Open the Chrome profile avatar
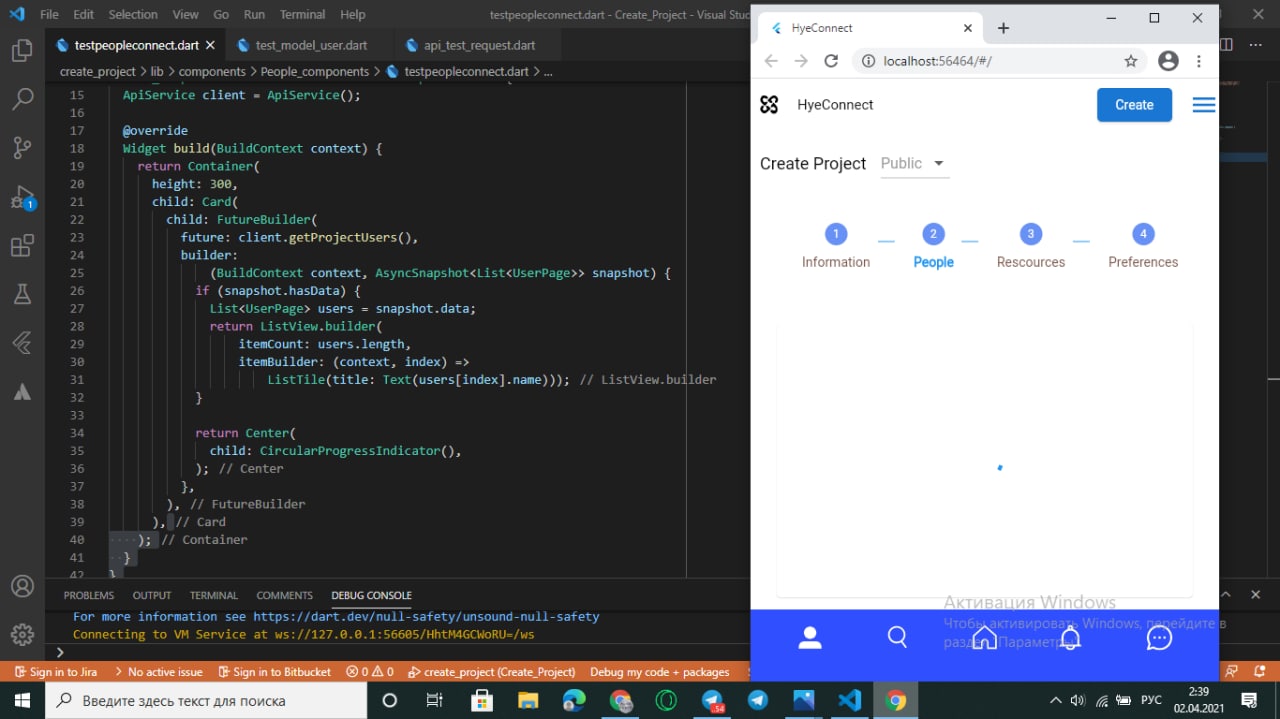The image size is (1280, 719). 1168,61
